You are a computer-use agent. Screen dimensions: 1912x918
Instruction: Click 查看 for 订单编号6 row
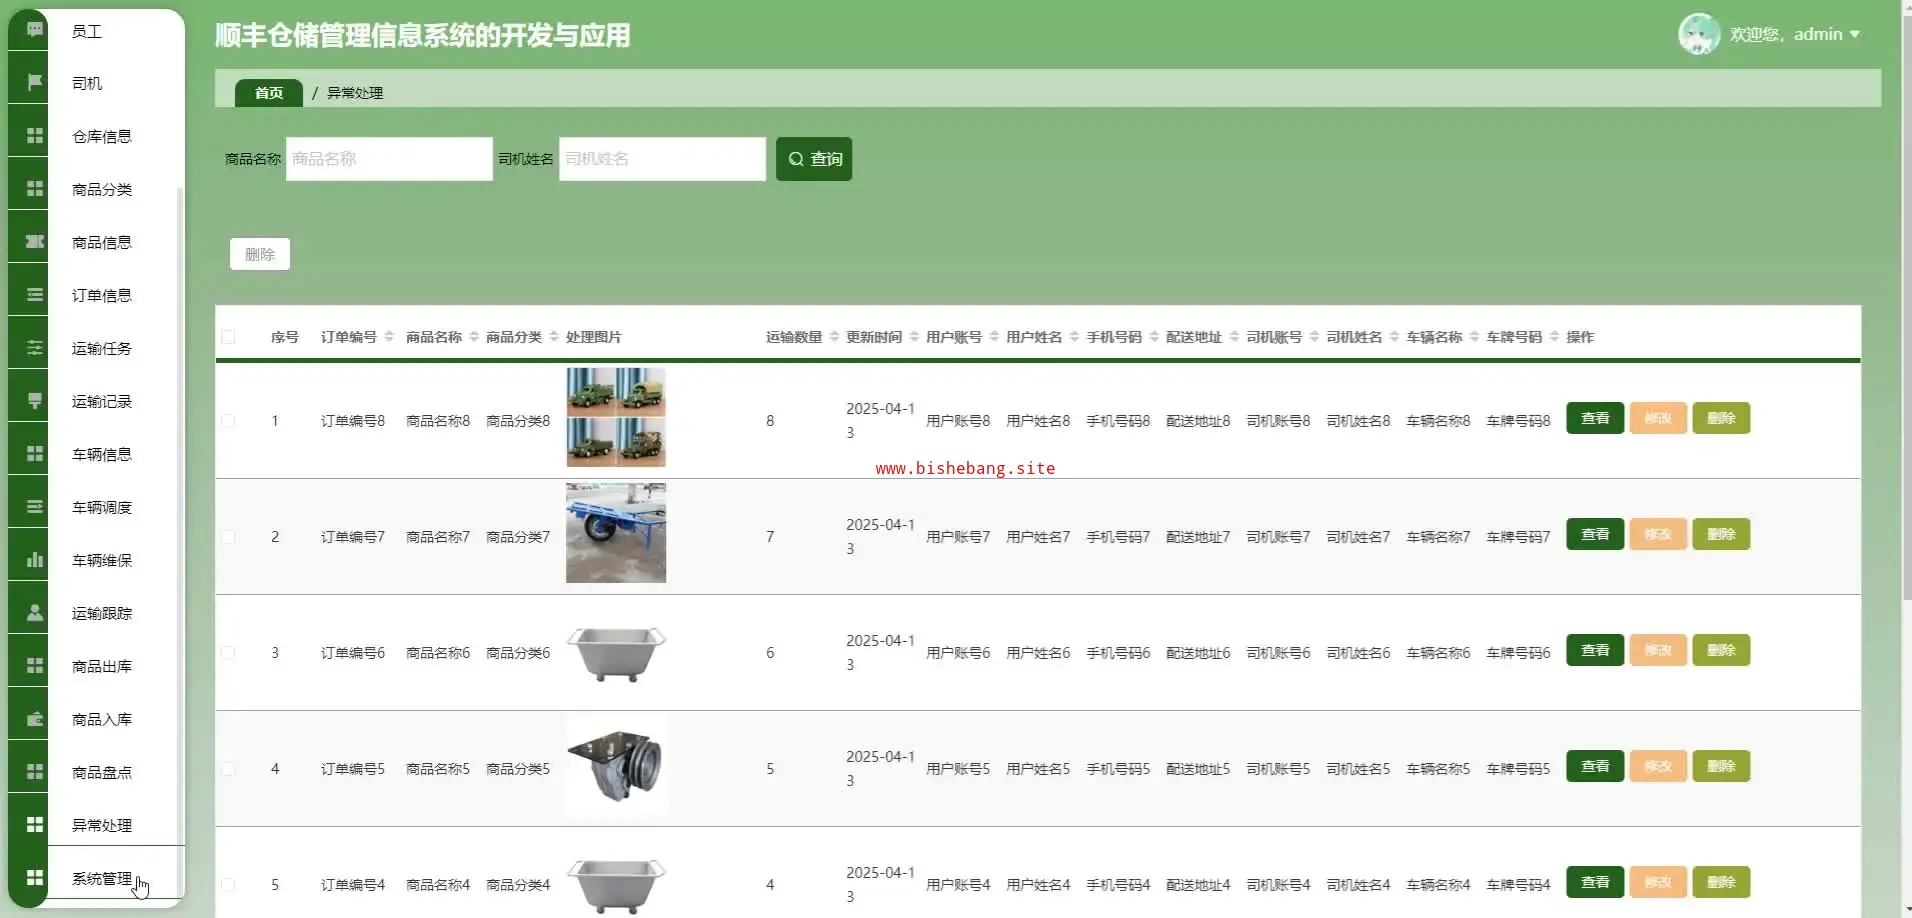(1595, 650)
